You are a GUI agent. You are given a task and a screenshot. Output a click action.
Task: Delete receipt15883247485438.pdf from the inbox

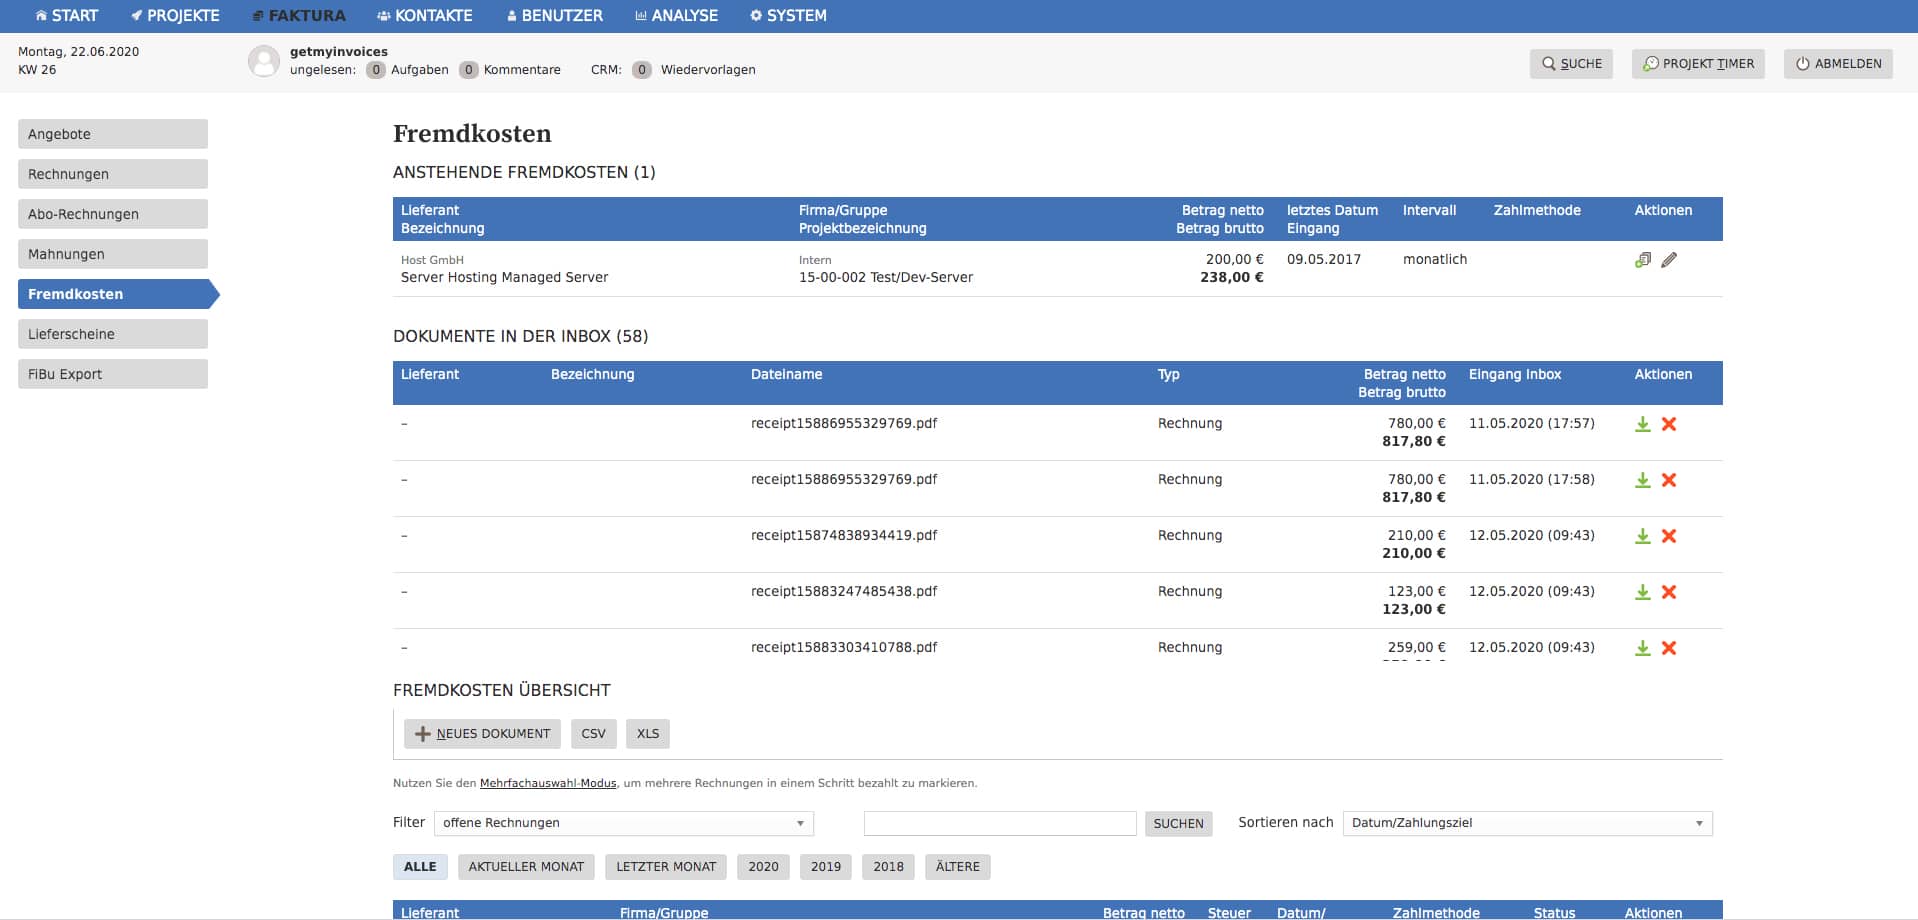[x=1669, y=592]
